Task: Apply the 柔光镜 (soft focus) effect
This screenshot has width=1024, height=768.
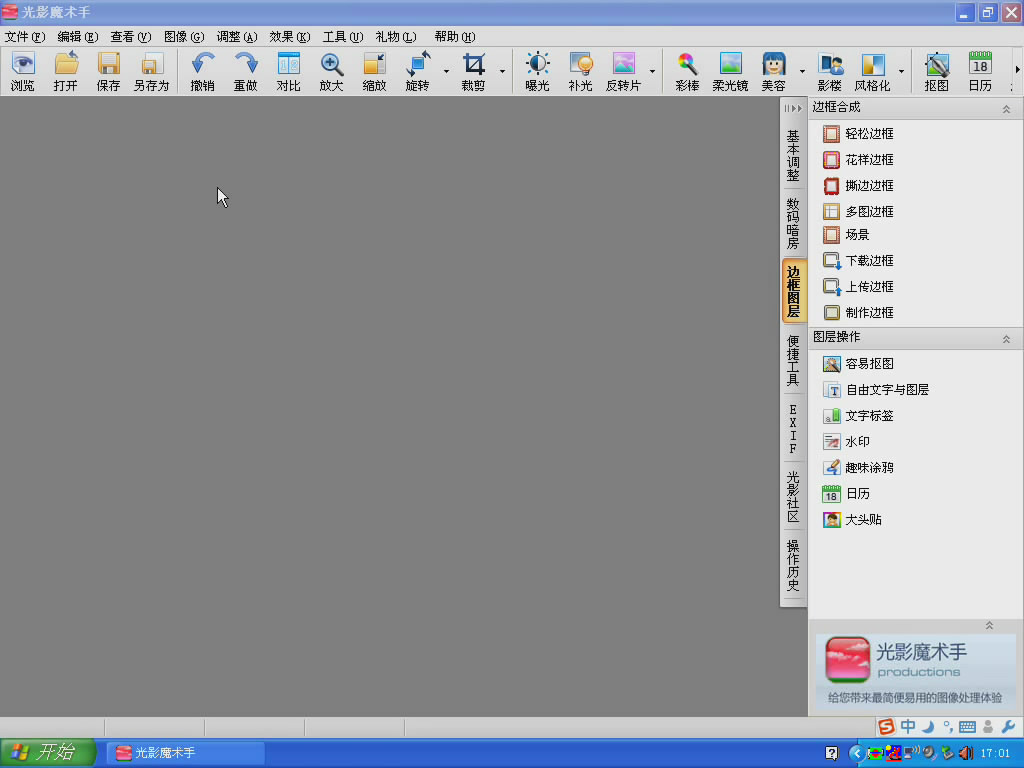Action: [730, 71]
